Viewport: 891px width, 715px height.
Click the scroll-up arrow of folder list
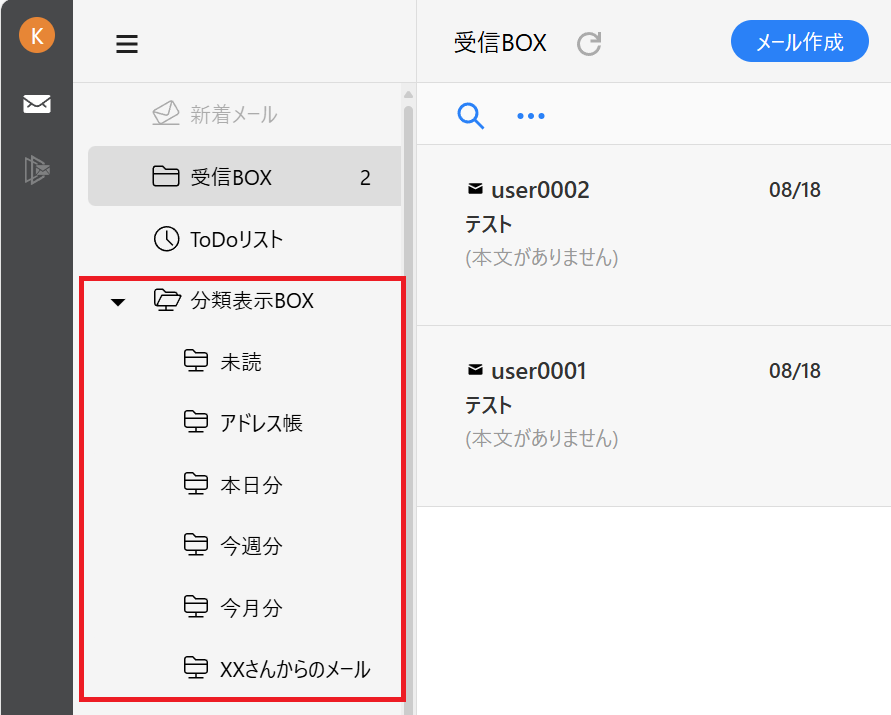408,94
